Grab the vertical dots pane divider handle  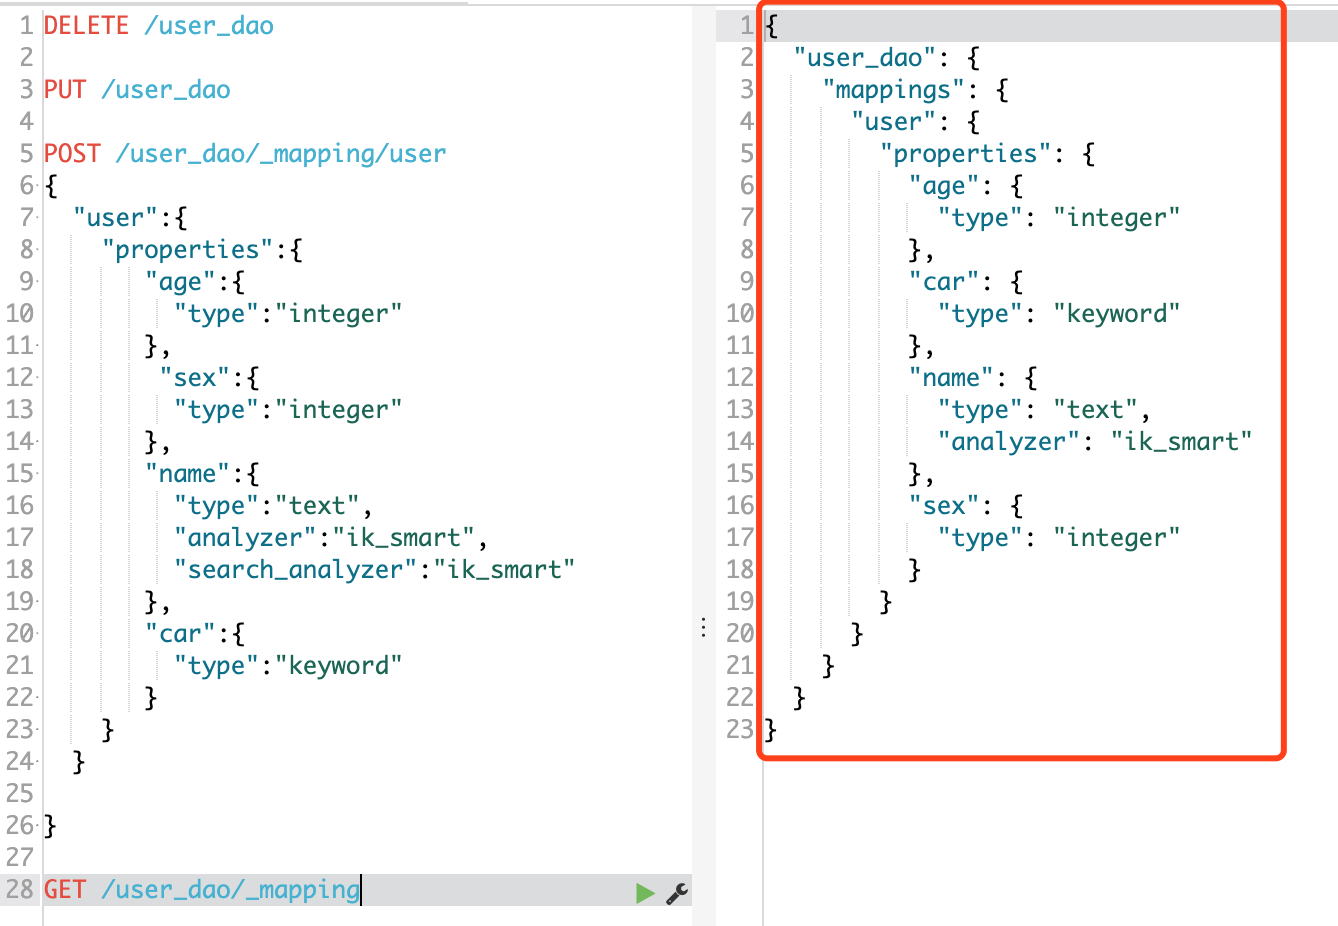704,628
